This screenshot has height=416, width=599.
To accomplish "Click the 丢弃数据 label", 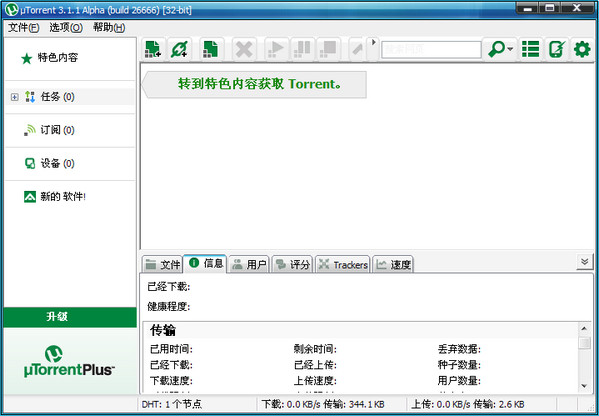I will [x=459, y=349].
